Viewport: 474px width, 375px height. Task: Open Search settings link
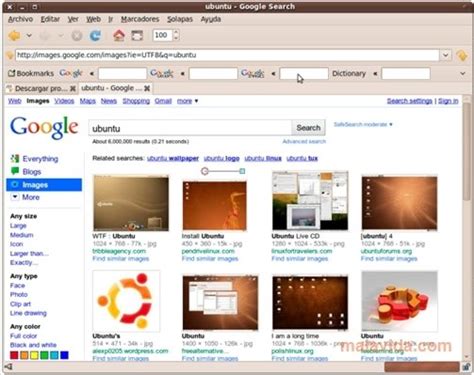[x=409, y=101]
